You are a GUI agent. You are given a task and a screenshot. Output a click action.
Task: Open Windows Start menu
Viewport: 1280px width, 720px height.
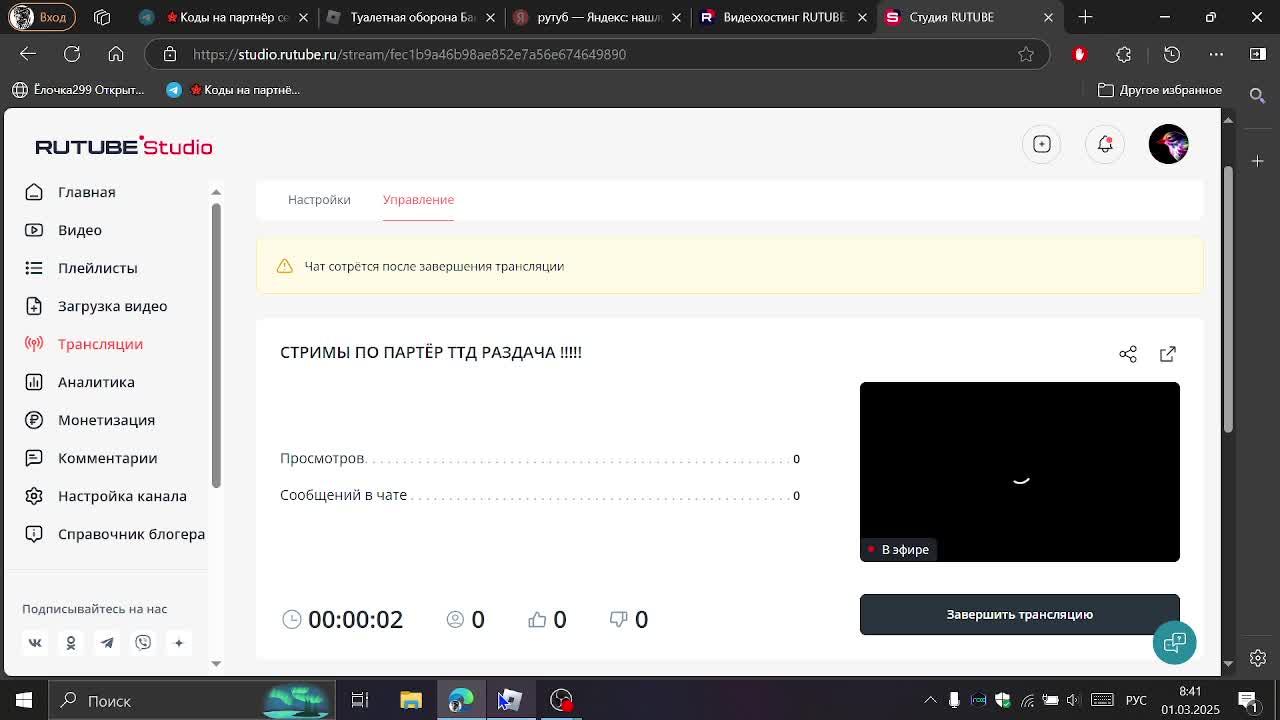click(24, 701)
